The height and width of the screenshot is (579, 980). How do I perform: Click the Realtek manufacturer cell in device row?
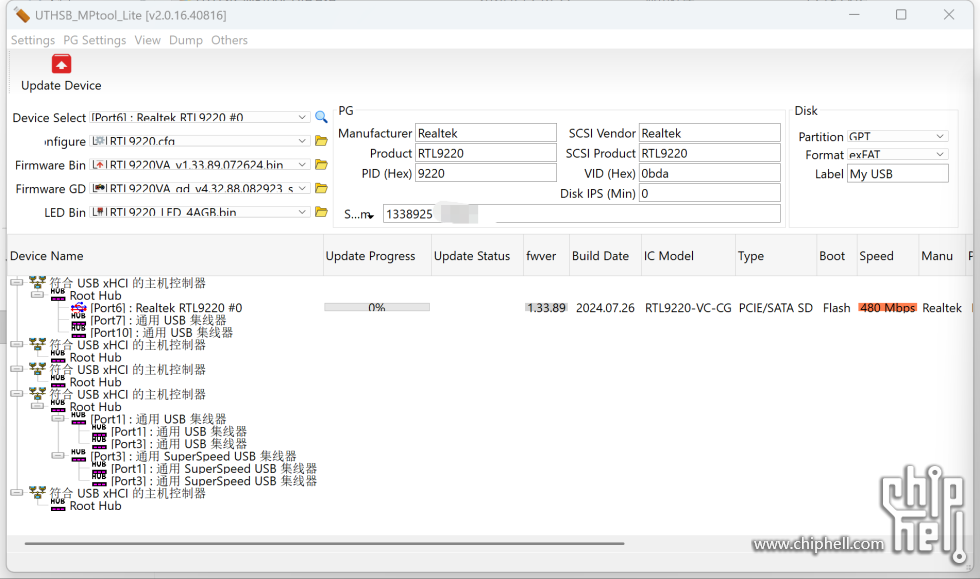942,308
